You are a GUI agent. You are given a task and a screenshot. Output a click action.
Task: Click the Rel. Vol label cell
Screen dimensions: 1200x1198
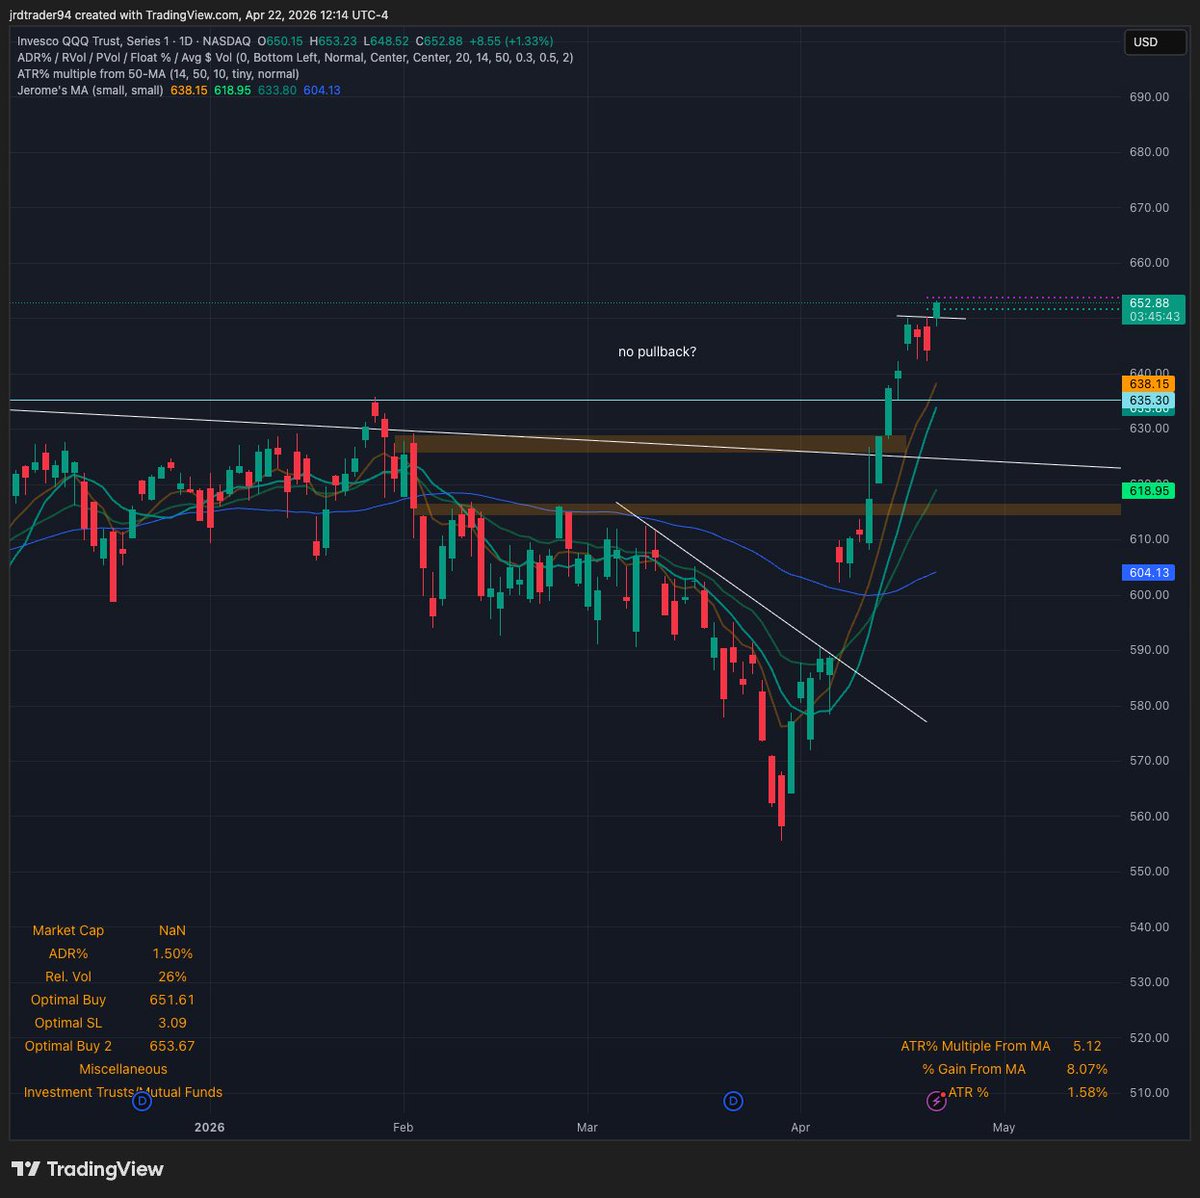[x=68, y=977]
